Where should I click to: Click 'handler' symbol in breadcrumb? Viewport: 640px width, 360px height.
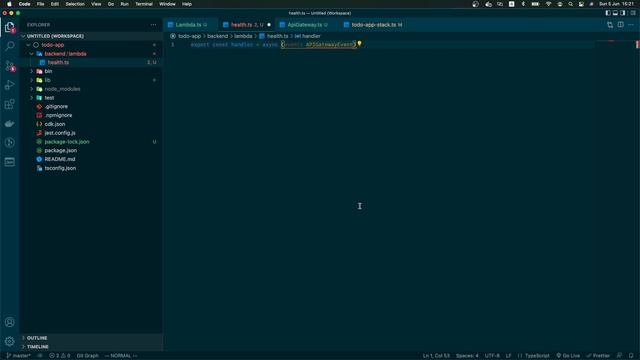click(x=307, y=36)
